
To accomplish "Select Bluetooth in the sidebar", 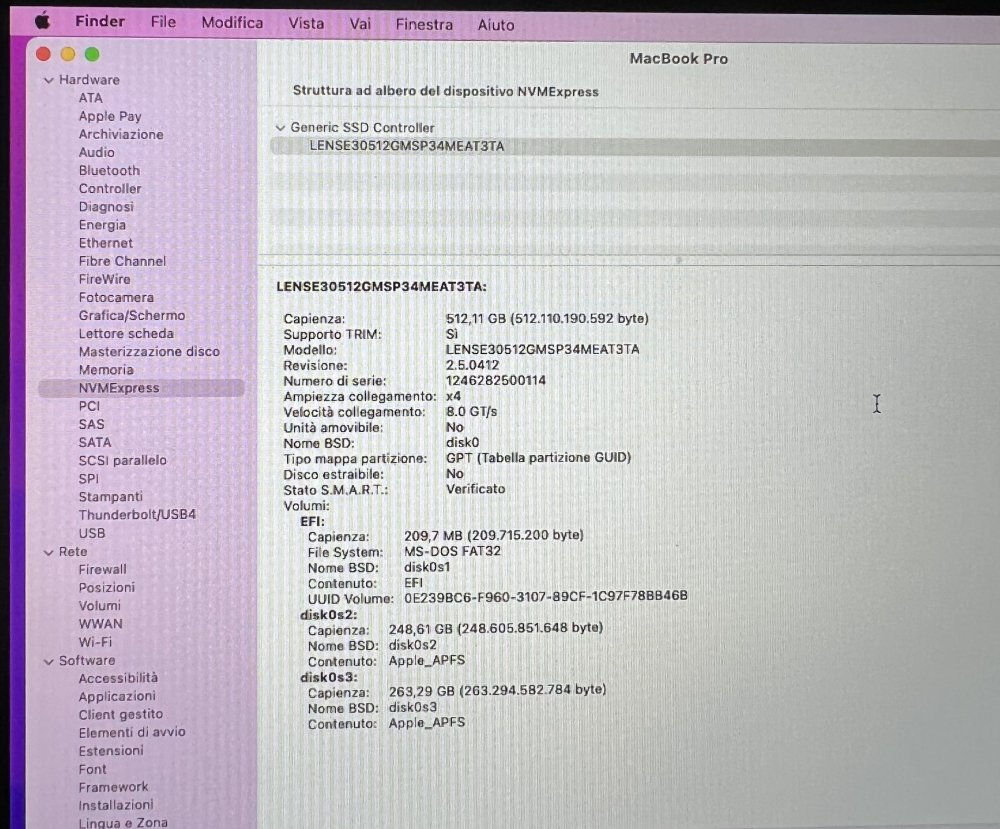I will tap(109, 170).
